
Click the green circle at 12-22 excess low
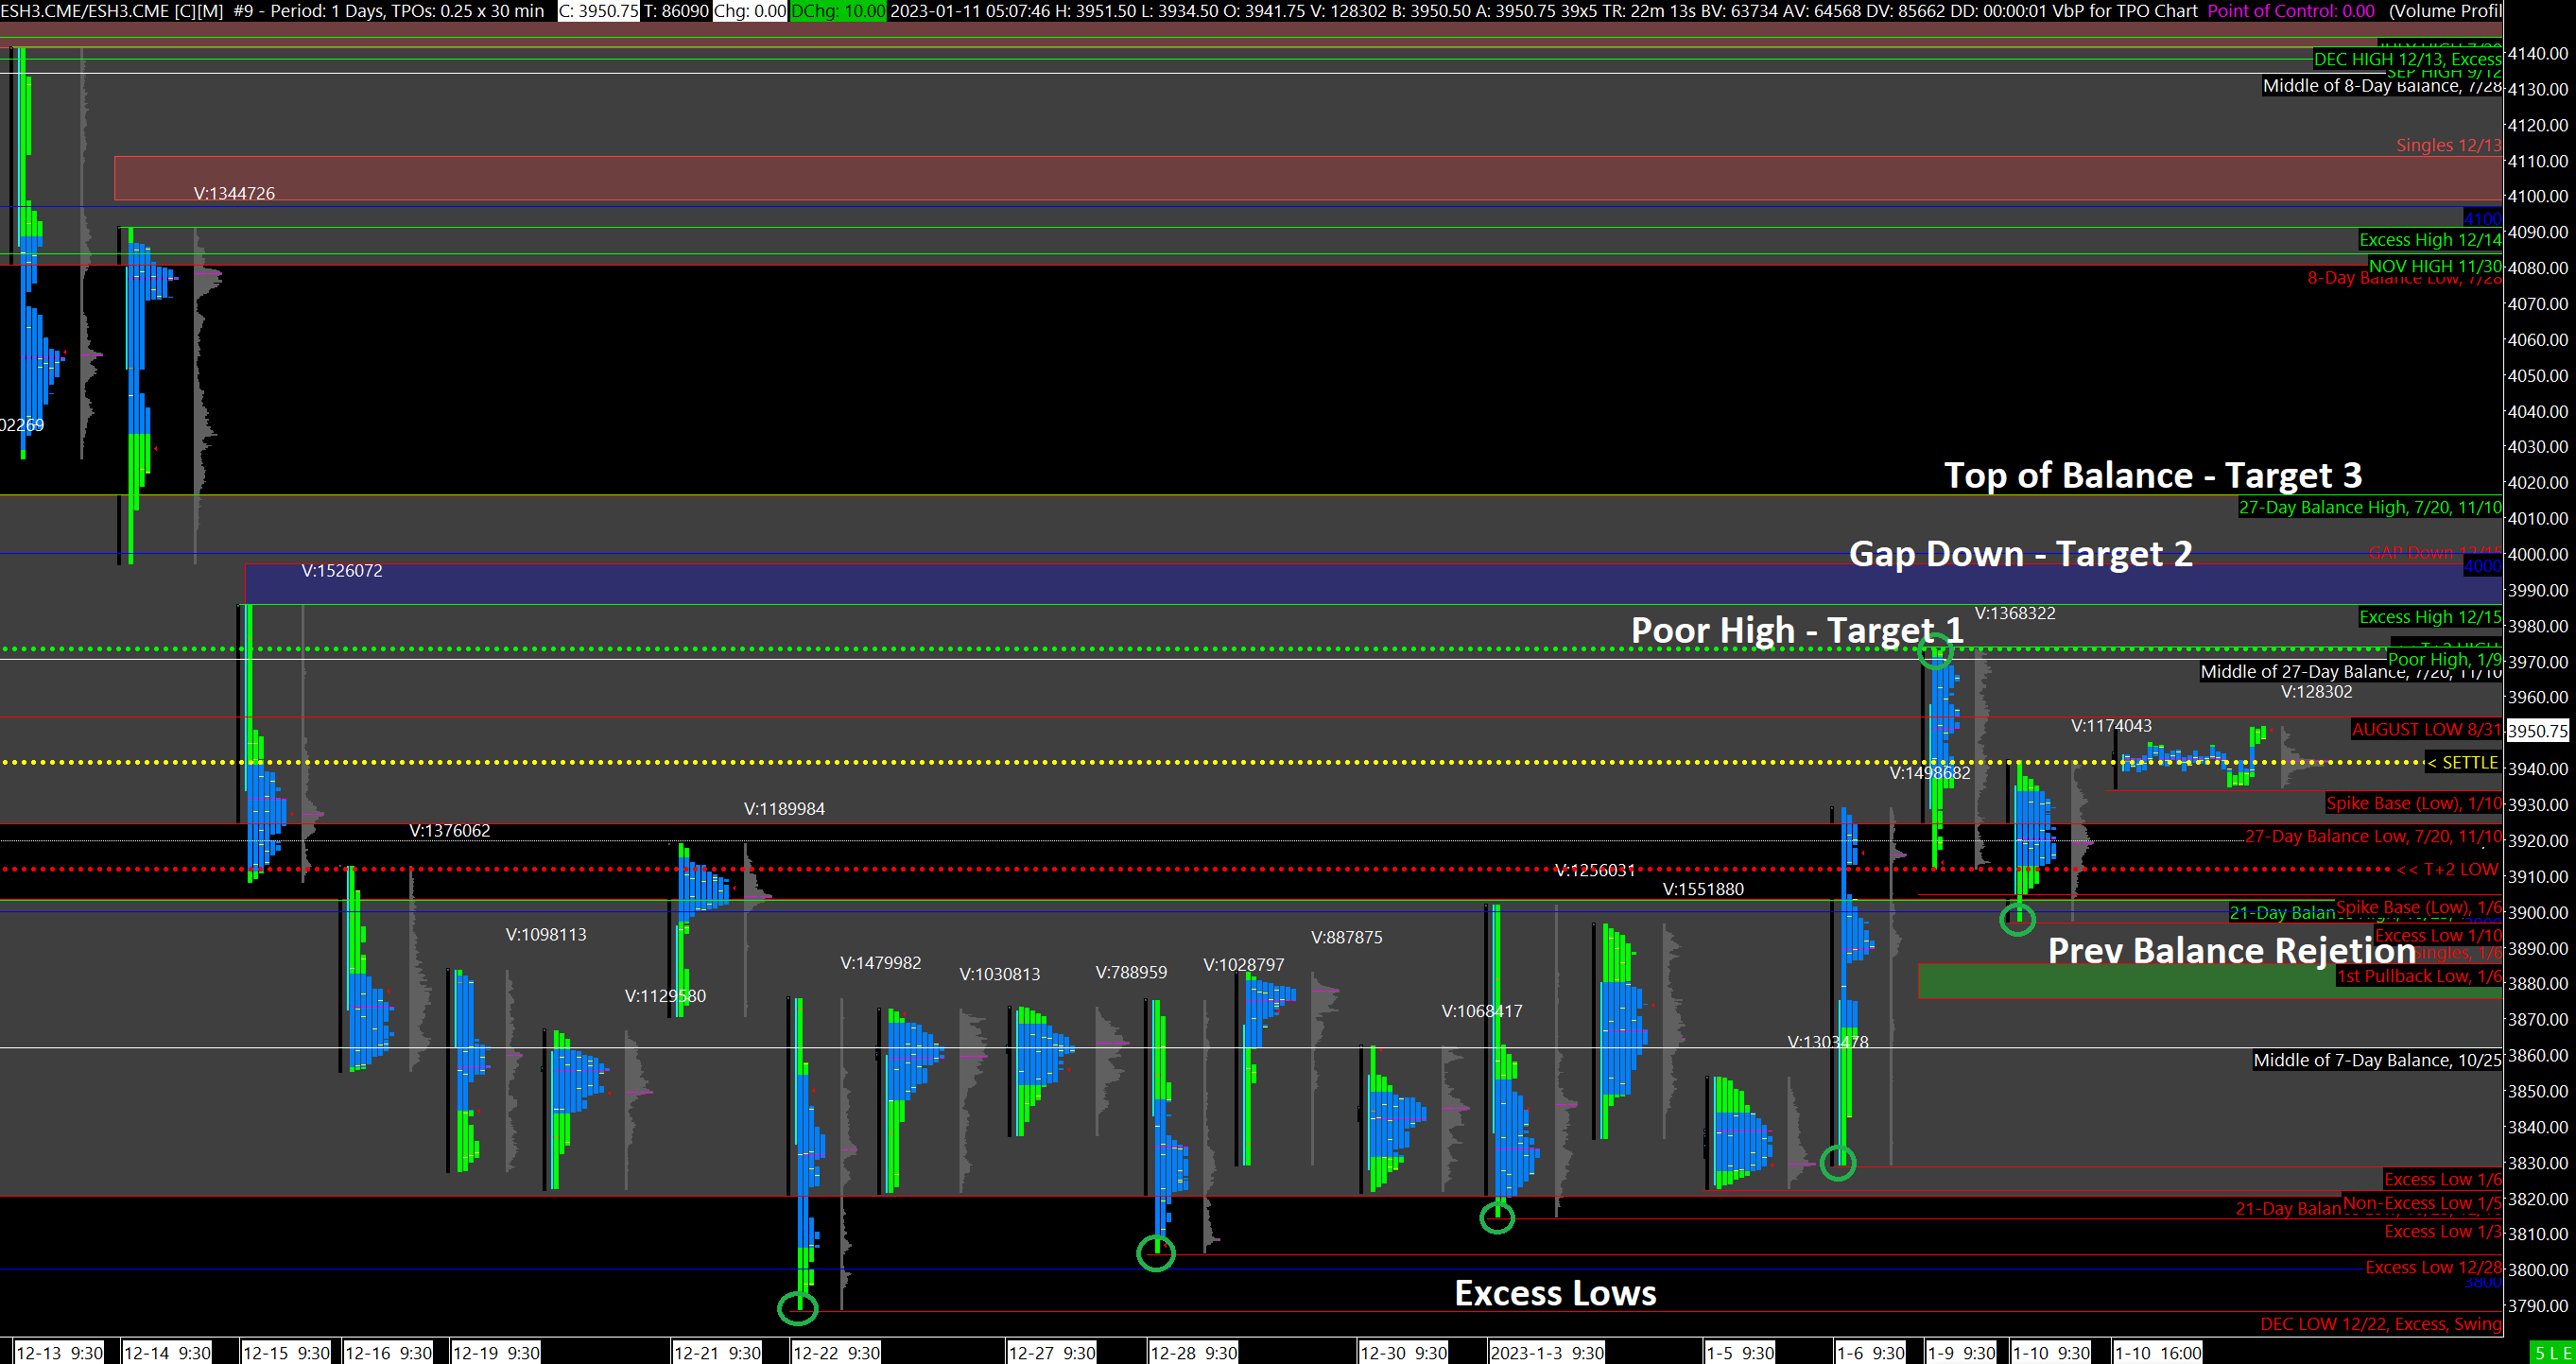point(797,1307)
